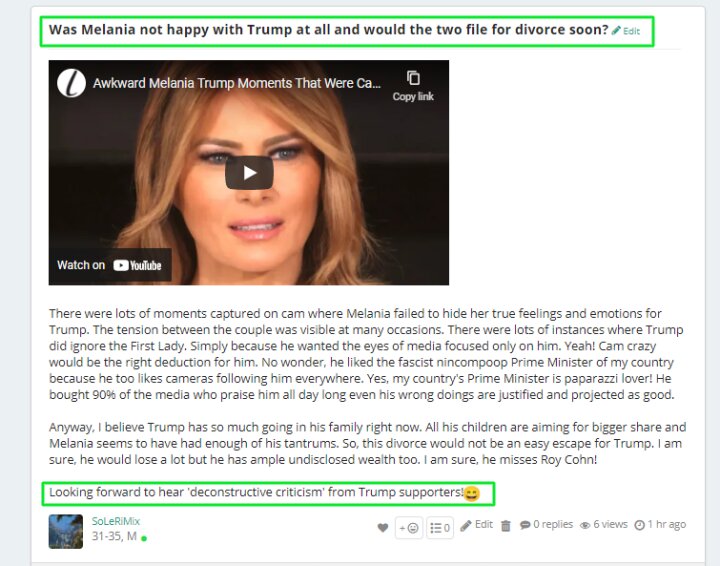The height and width of the screenshot is (566, 720).
Task: Open the list counter button showing 0
Action: click(x=440, y=528)
